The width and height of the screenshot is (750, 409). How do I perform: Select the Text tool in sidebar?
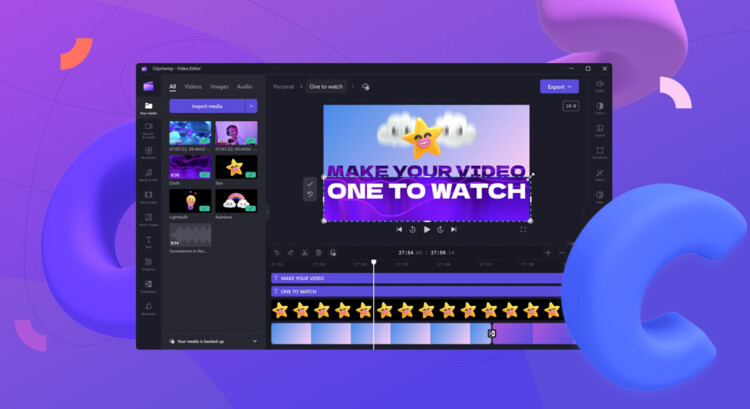point(148,242)
